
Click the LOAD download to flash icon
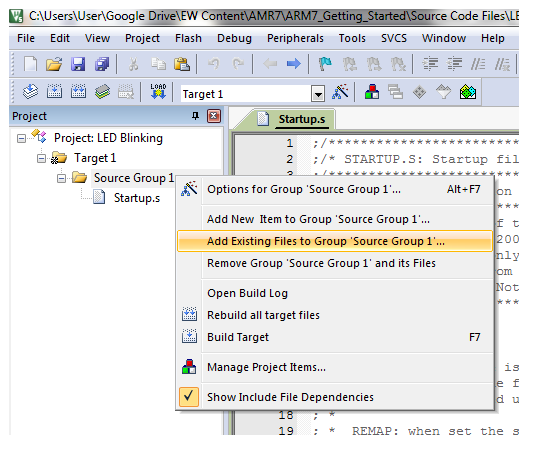158,91
